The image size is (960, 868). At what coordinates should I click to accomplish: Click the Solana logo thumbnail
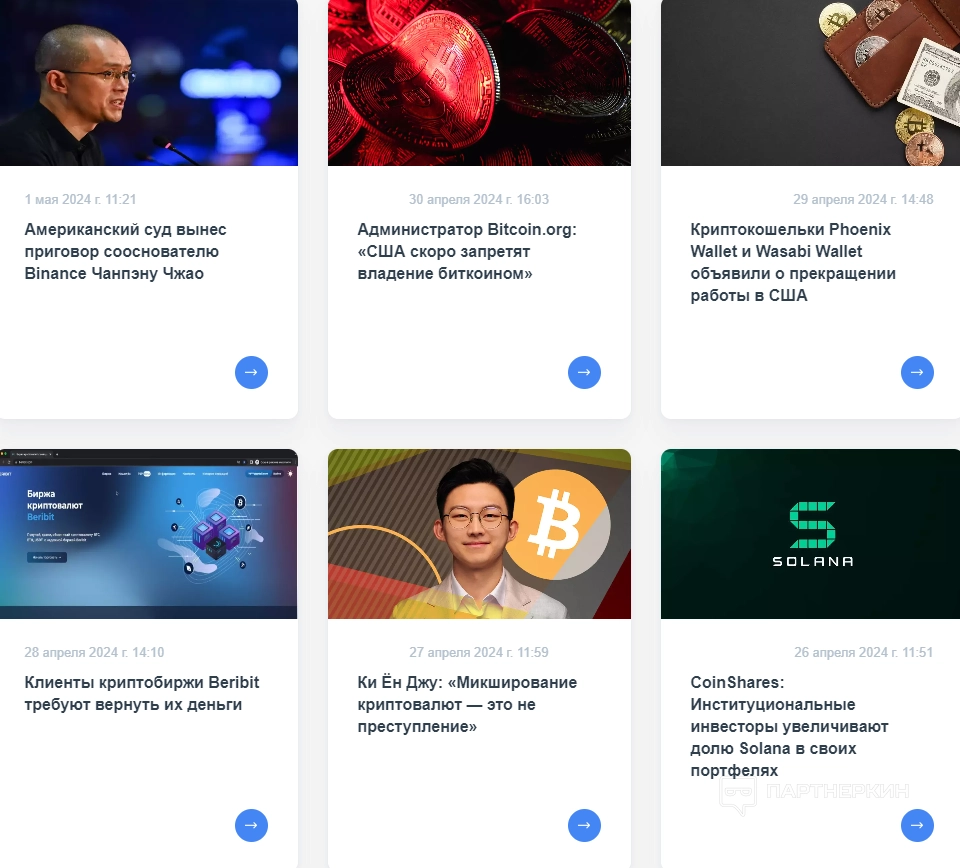[x=811, y=534]
